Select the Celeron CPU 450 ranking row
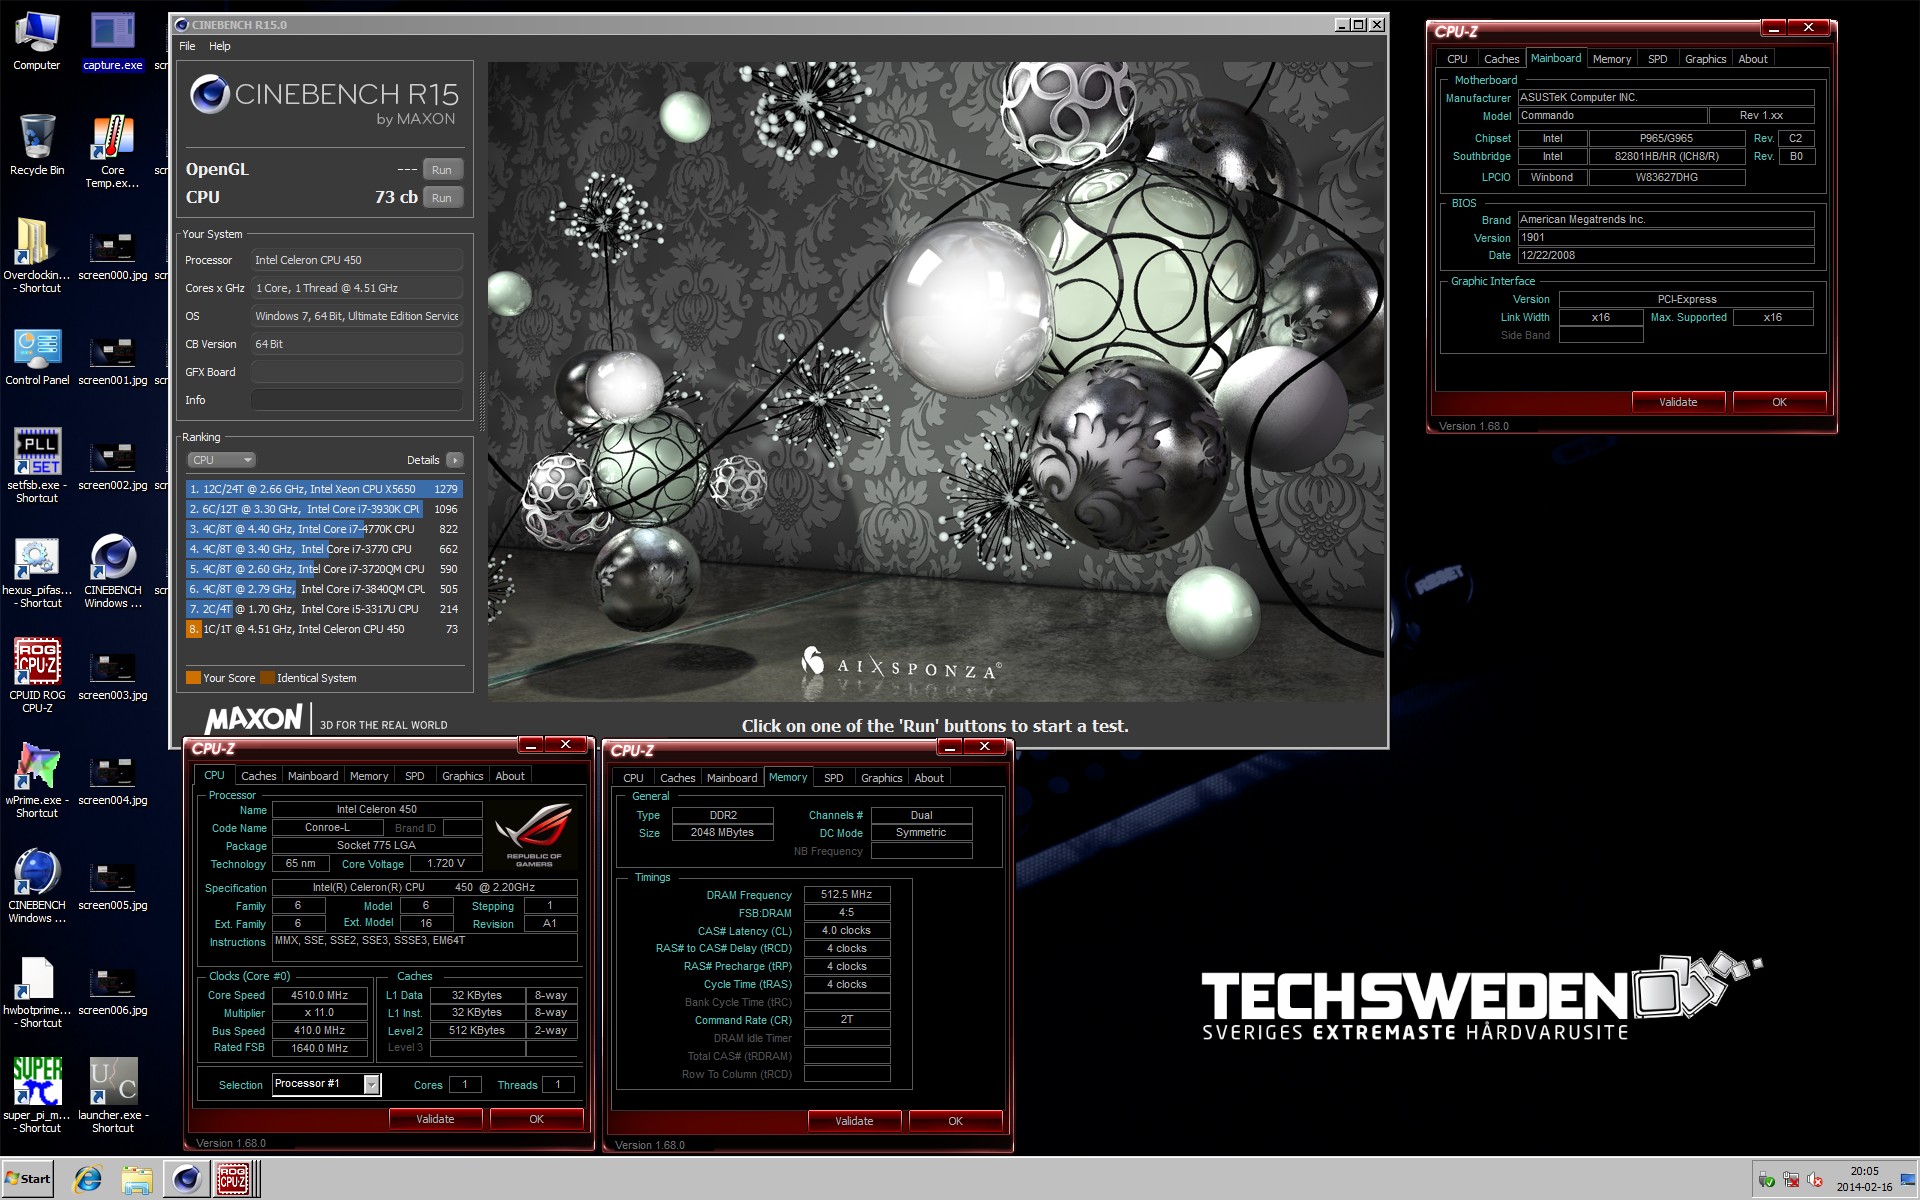 [324, 629]
